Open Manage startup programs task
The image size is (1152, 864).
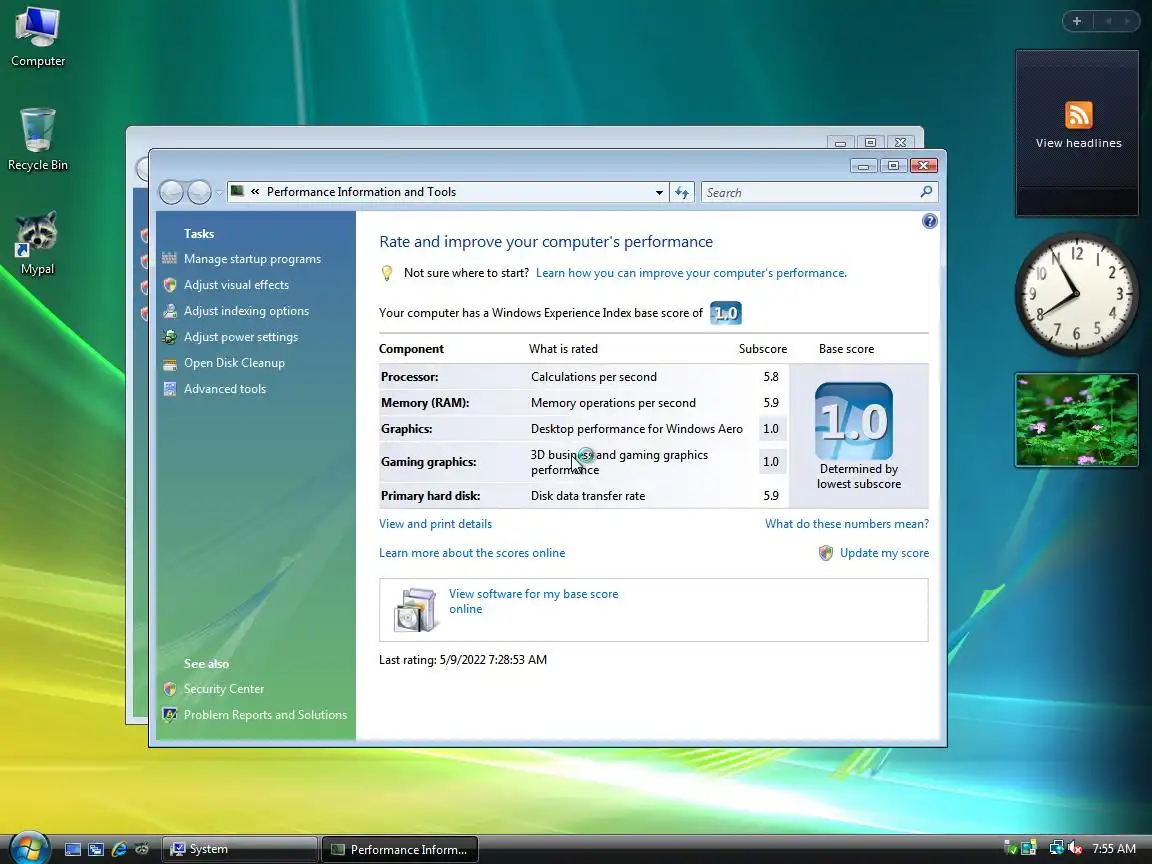[x=252, y=259]
